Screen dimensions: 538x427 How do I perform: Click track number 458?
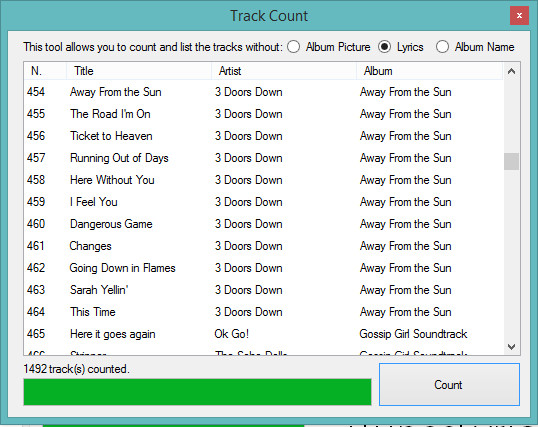pyautogui.click(x=36, y=180)
